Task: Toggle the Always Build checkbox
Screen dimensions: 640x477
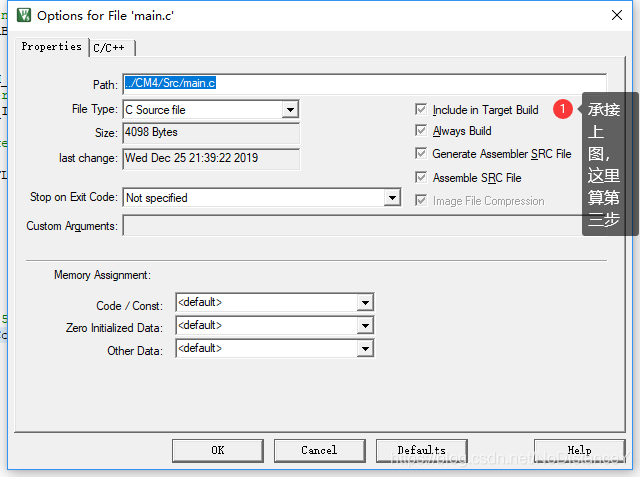Action: [x=421, y=131]
